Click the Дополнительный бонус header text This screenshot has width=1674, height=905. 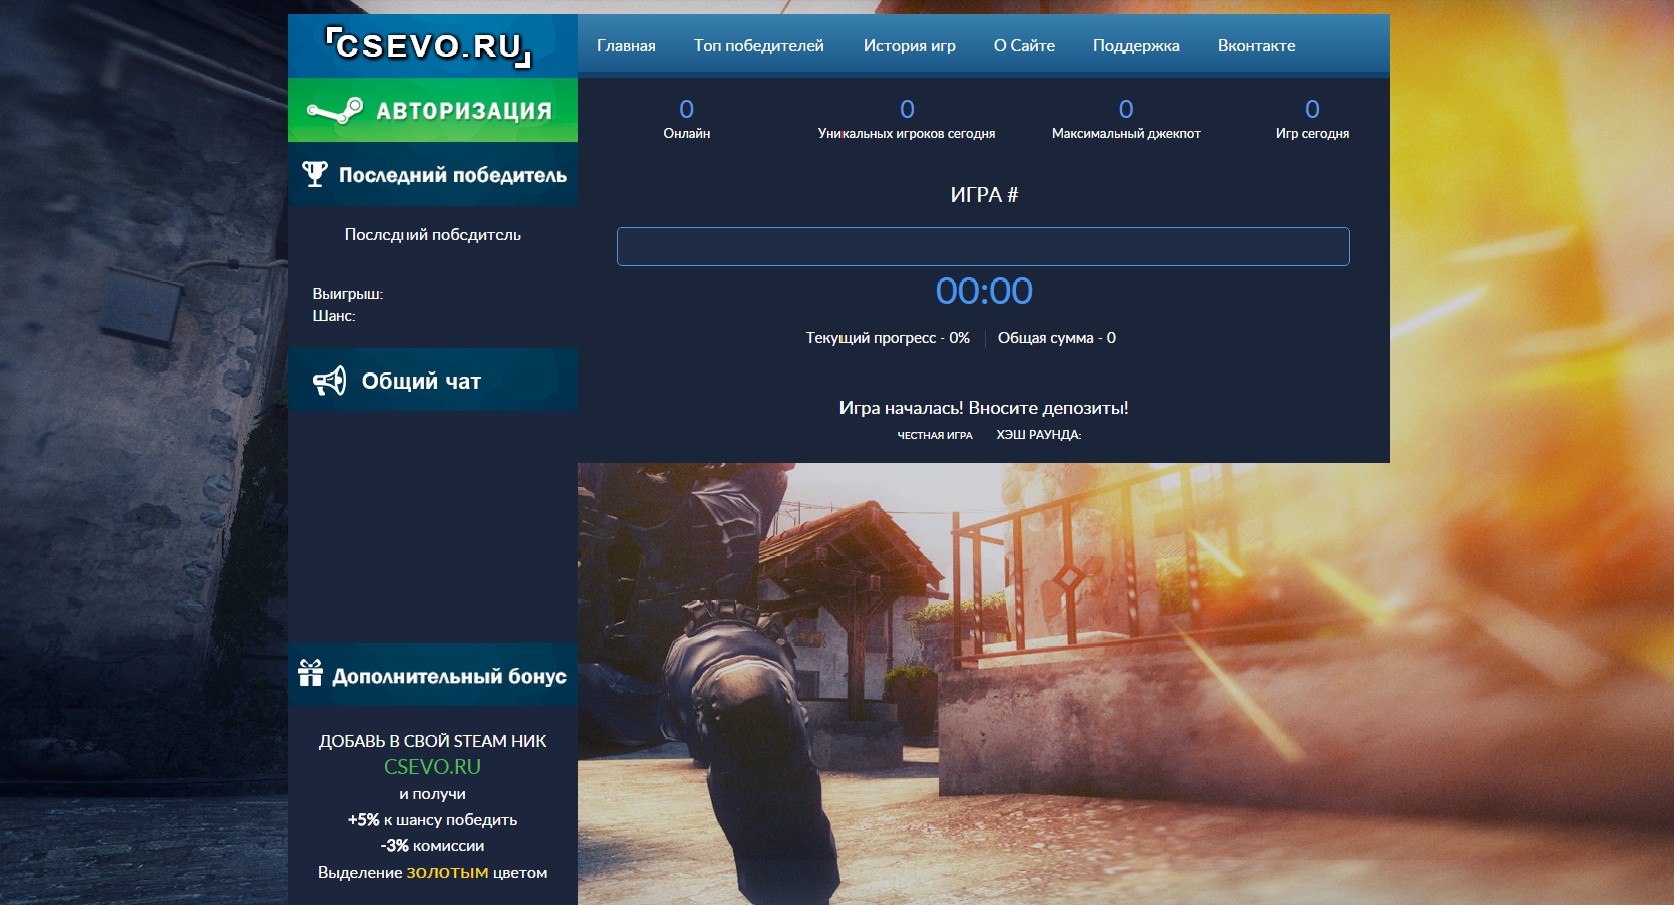tap(449, 676)
